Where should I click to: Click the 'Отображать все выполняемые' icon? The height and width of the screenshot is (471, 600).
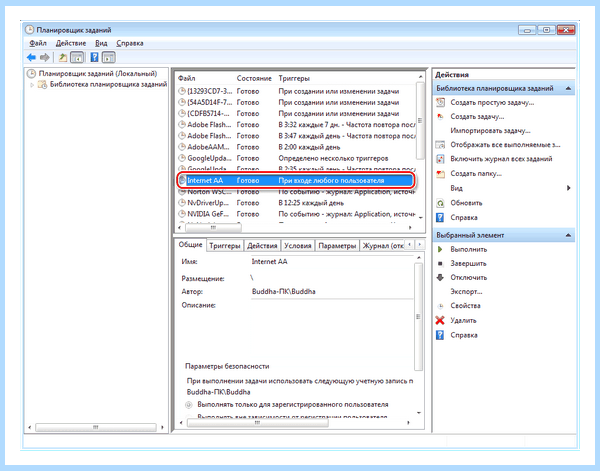coord(440,145)
